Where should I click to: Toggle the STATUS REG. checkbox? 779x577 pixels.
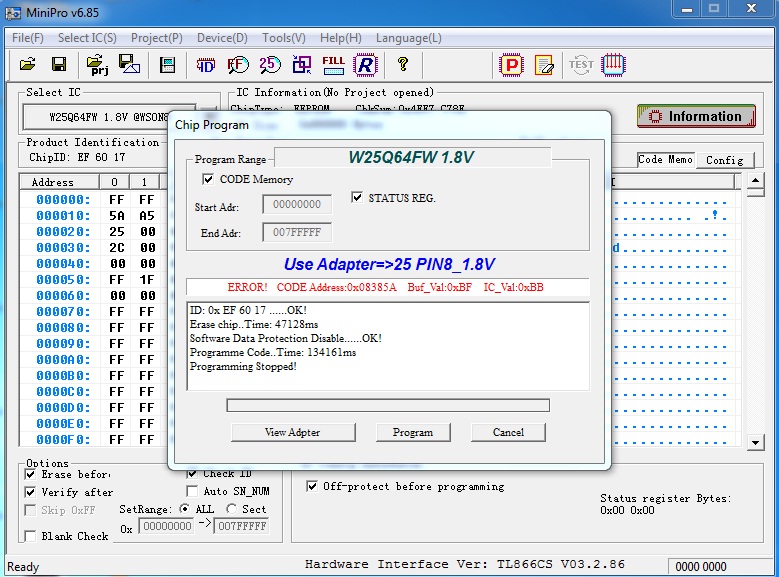coord(357,198)
